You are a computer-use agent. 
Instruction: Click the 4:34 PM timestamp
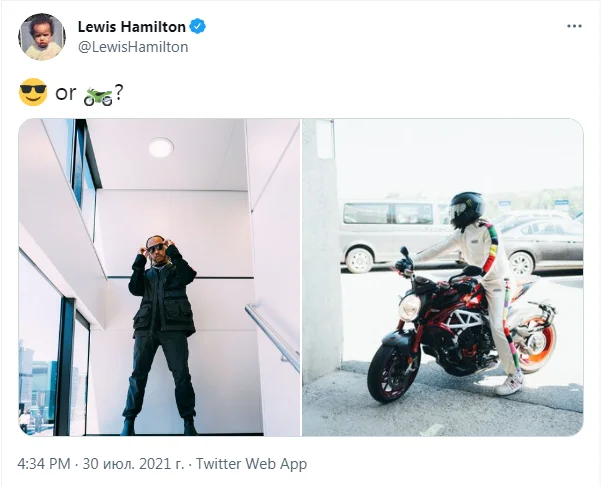pos(44,464)
